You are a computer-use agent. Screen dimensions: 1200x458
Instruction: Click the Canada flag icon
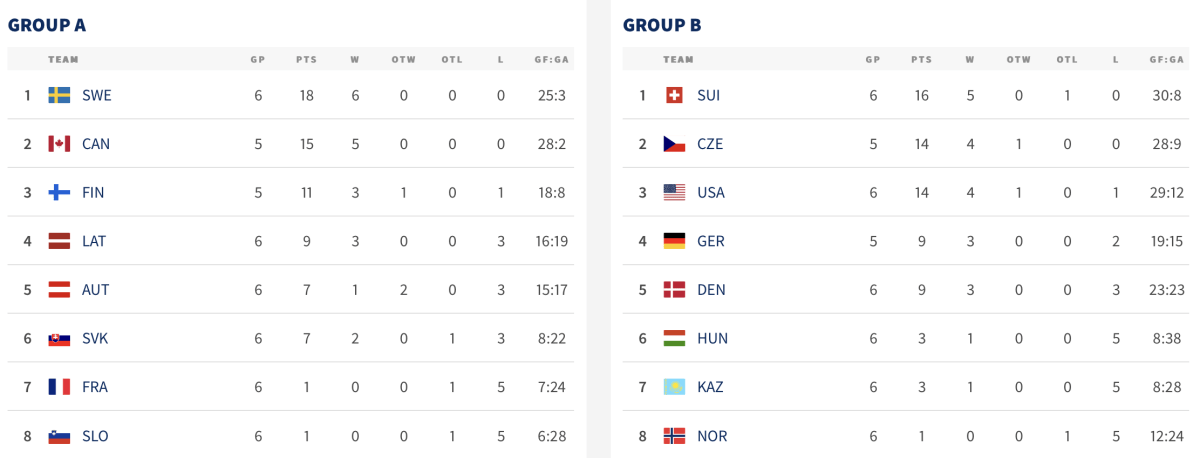click(x=59, y=144)
